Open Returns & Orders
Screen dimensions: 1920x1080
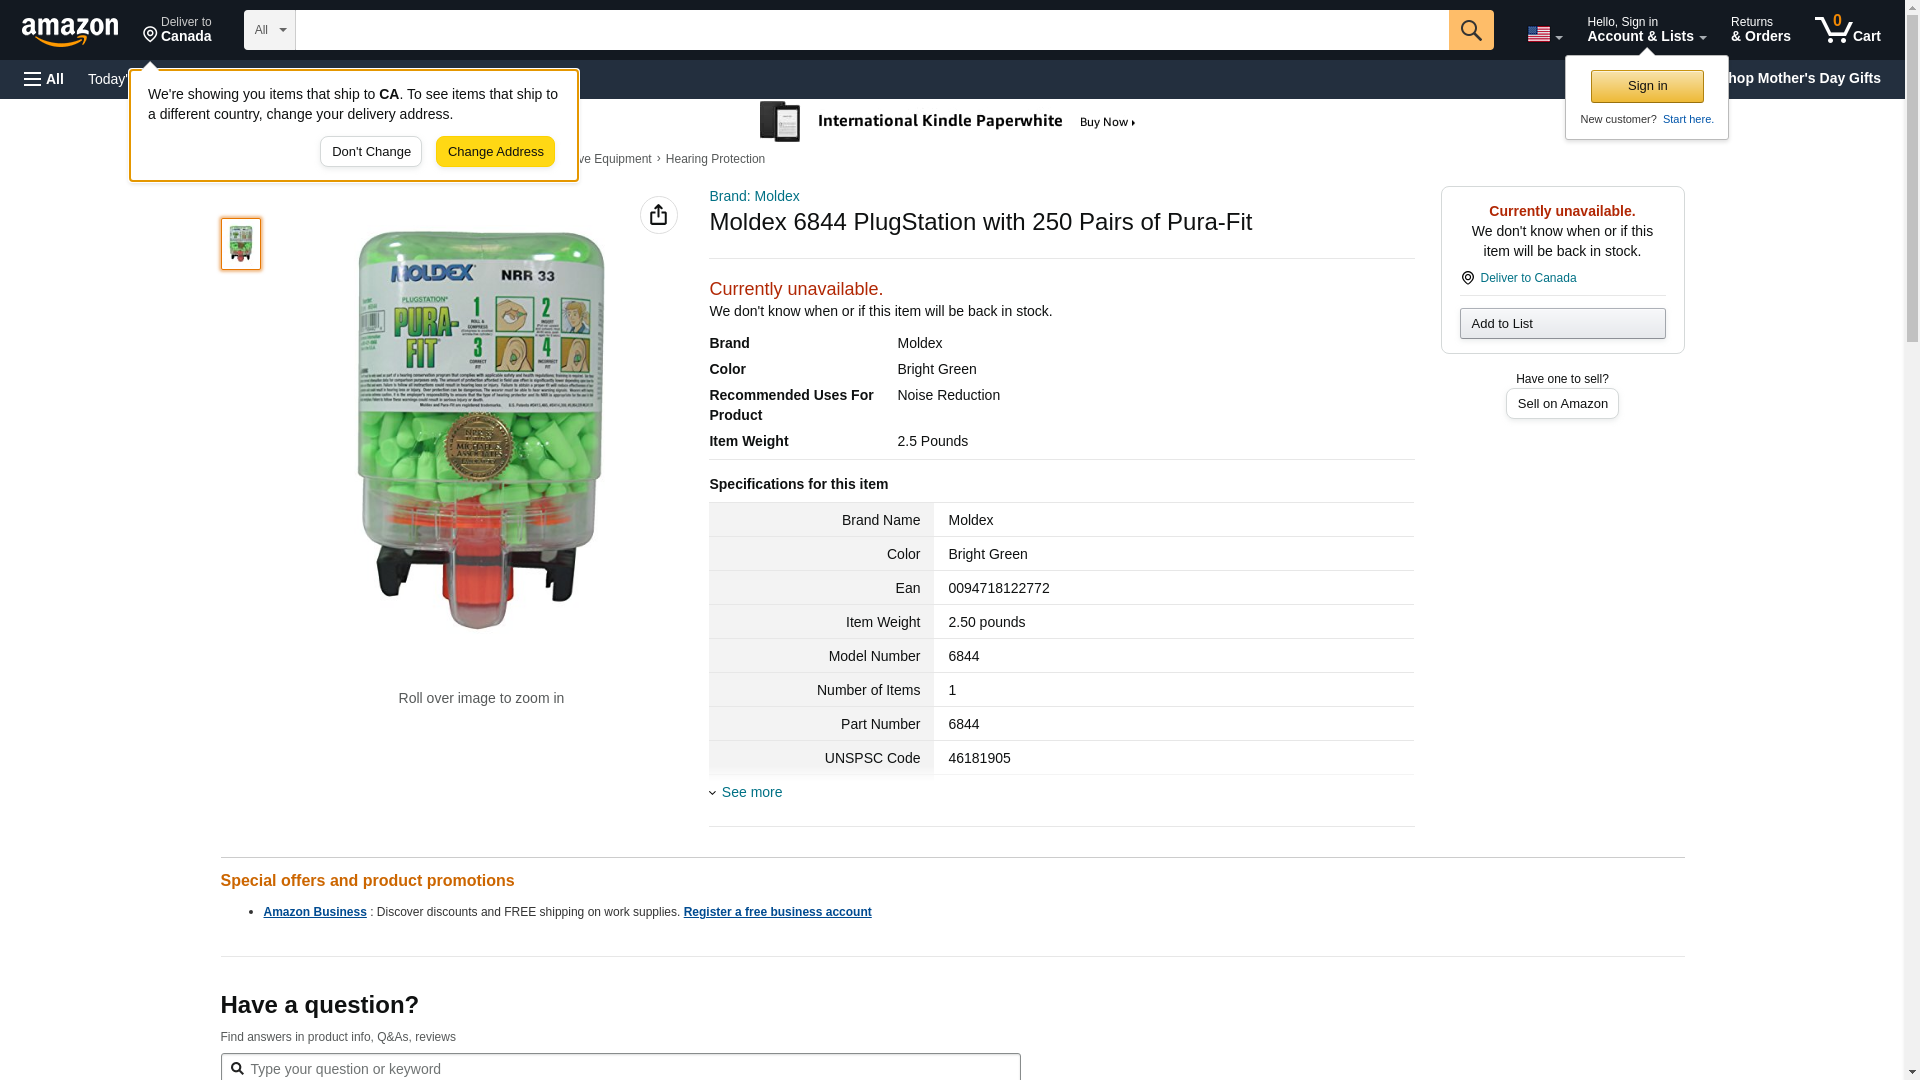1759,30
